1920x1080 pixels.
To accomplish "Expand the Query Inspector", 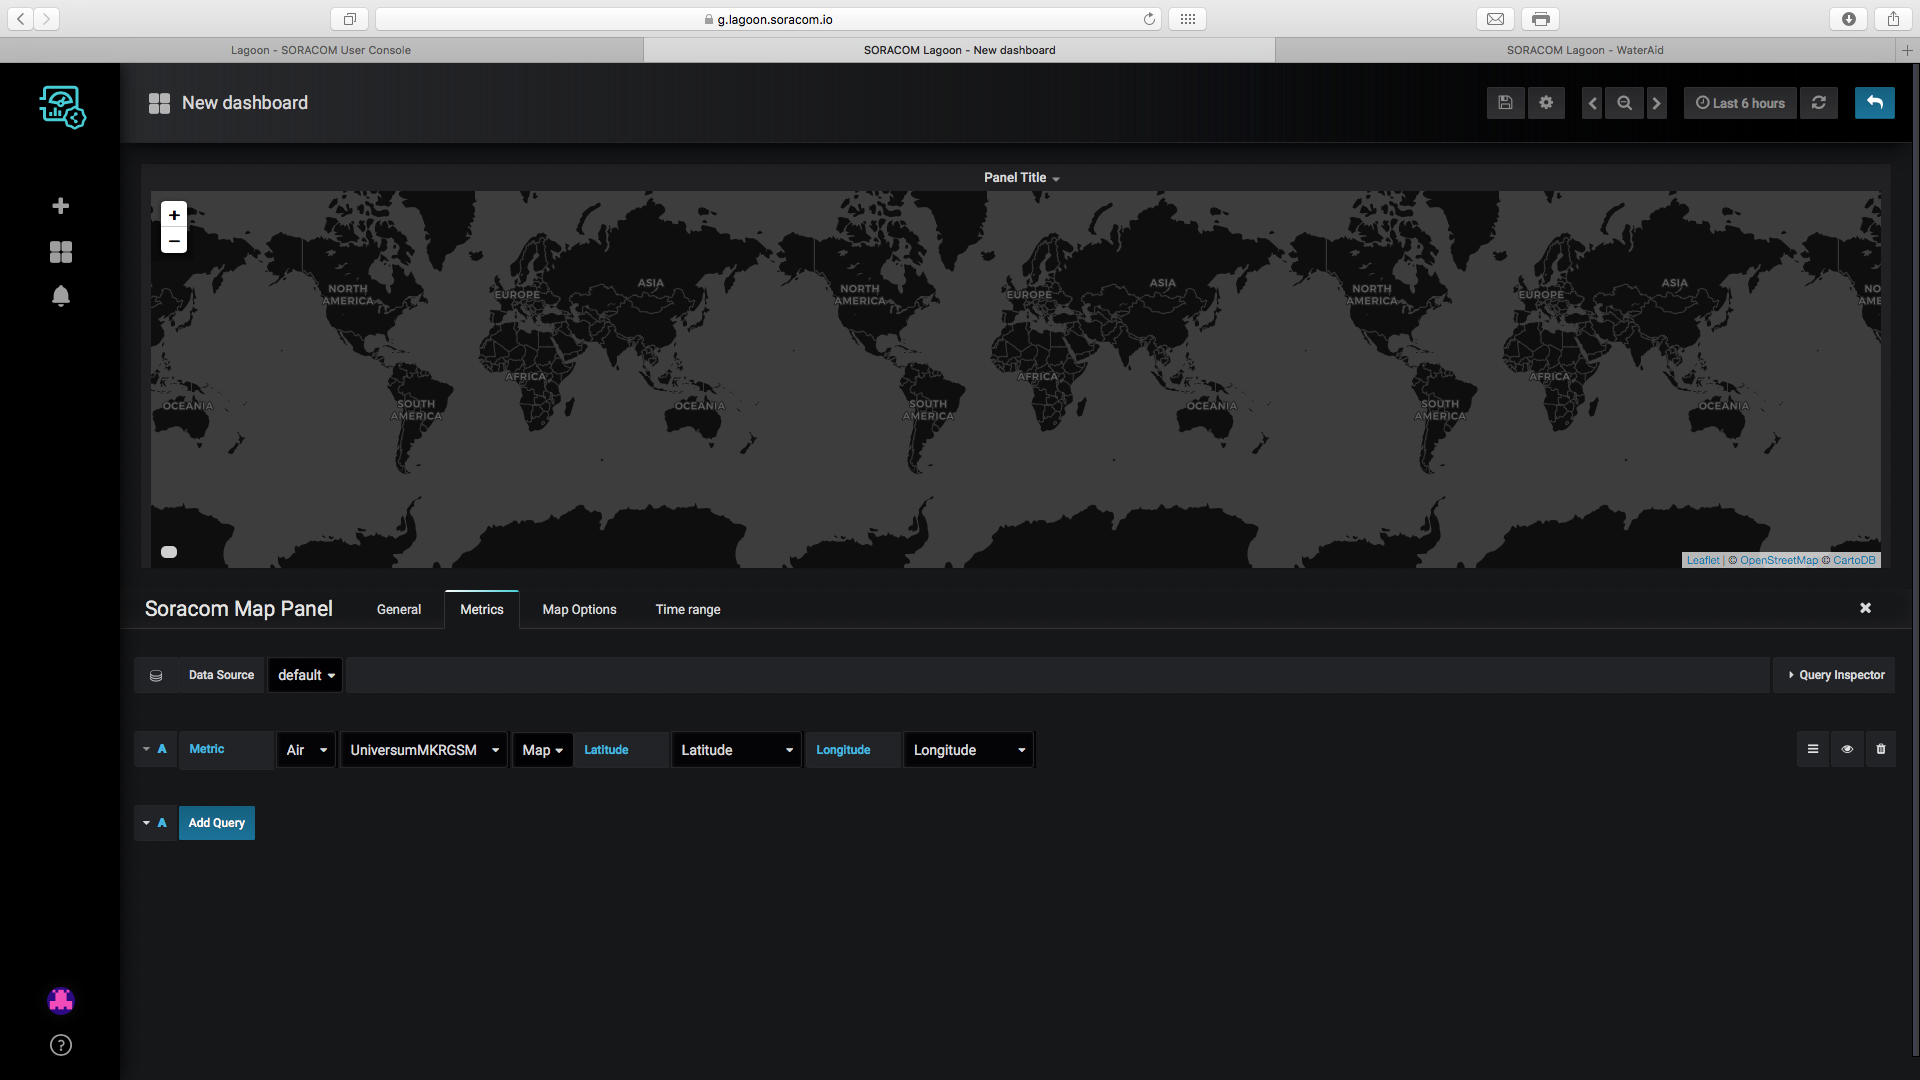I will [x=1835, y=675].
